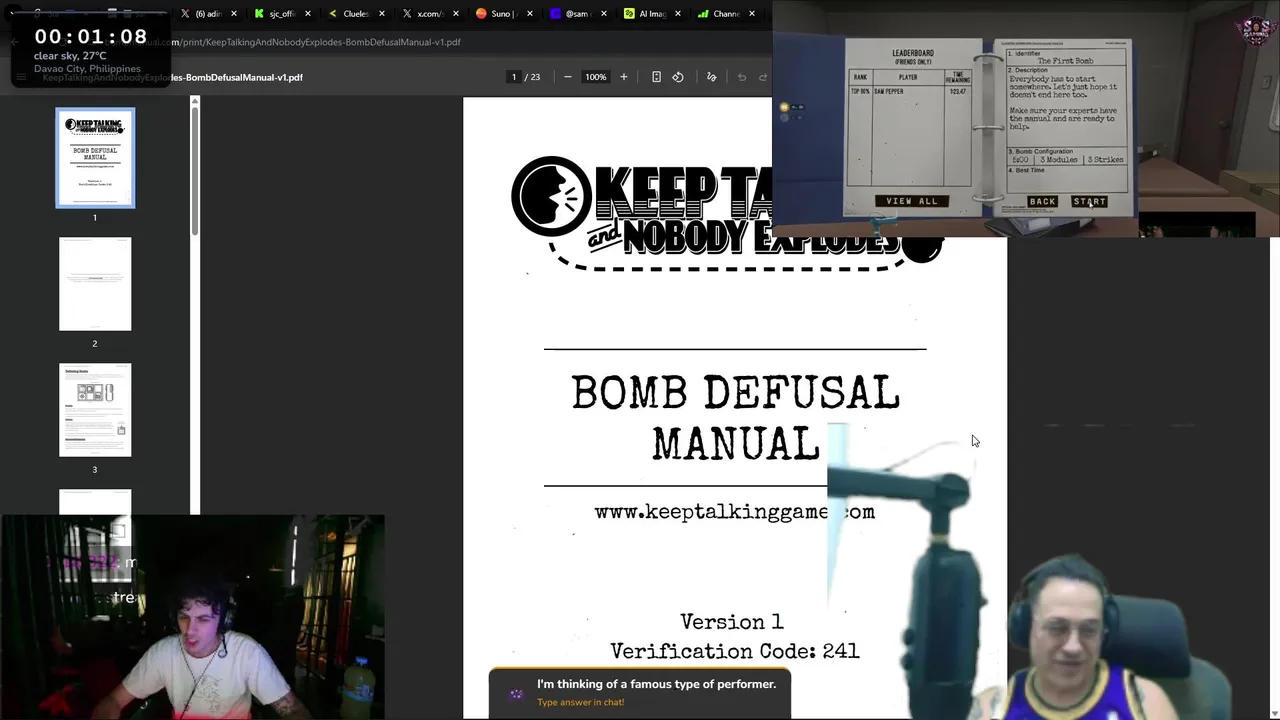Close the '(6) adin' tab

click(234, 14)
